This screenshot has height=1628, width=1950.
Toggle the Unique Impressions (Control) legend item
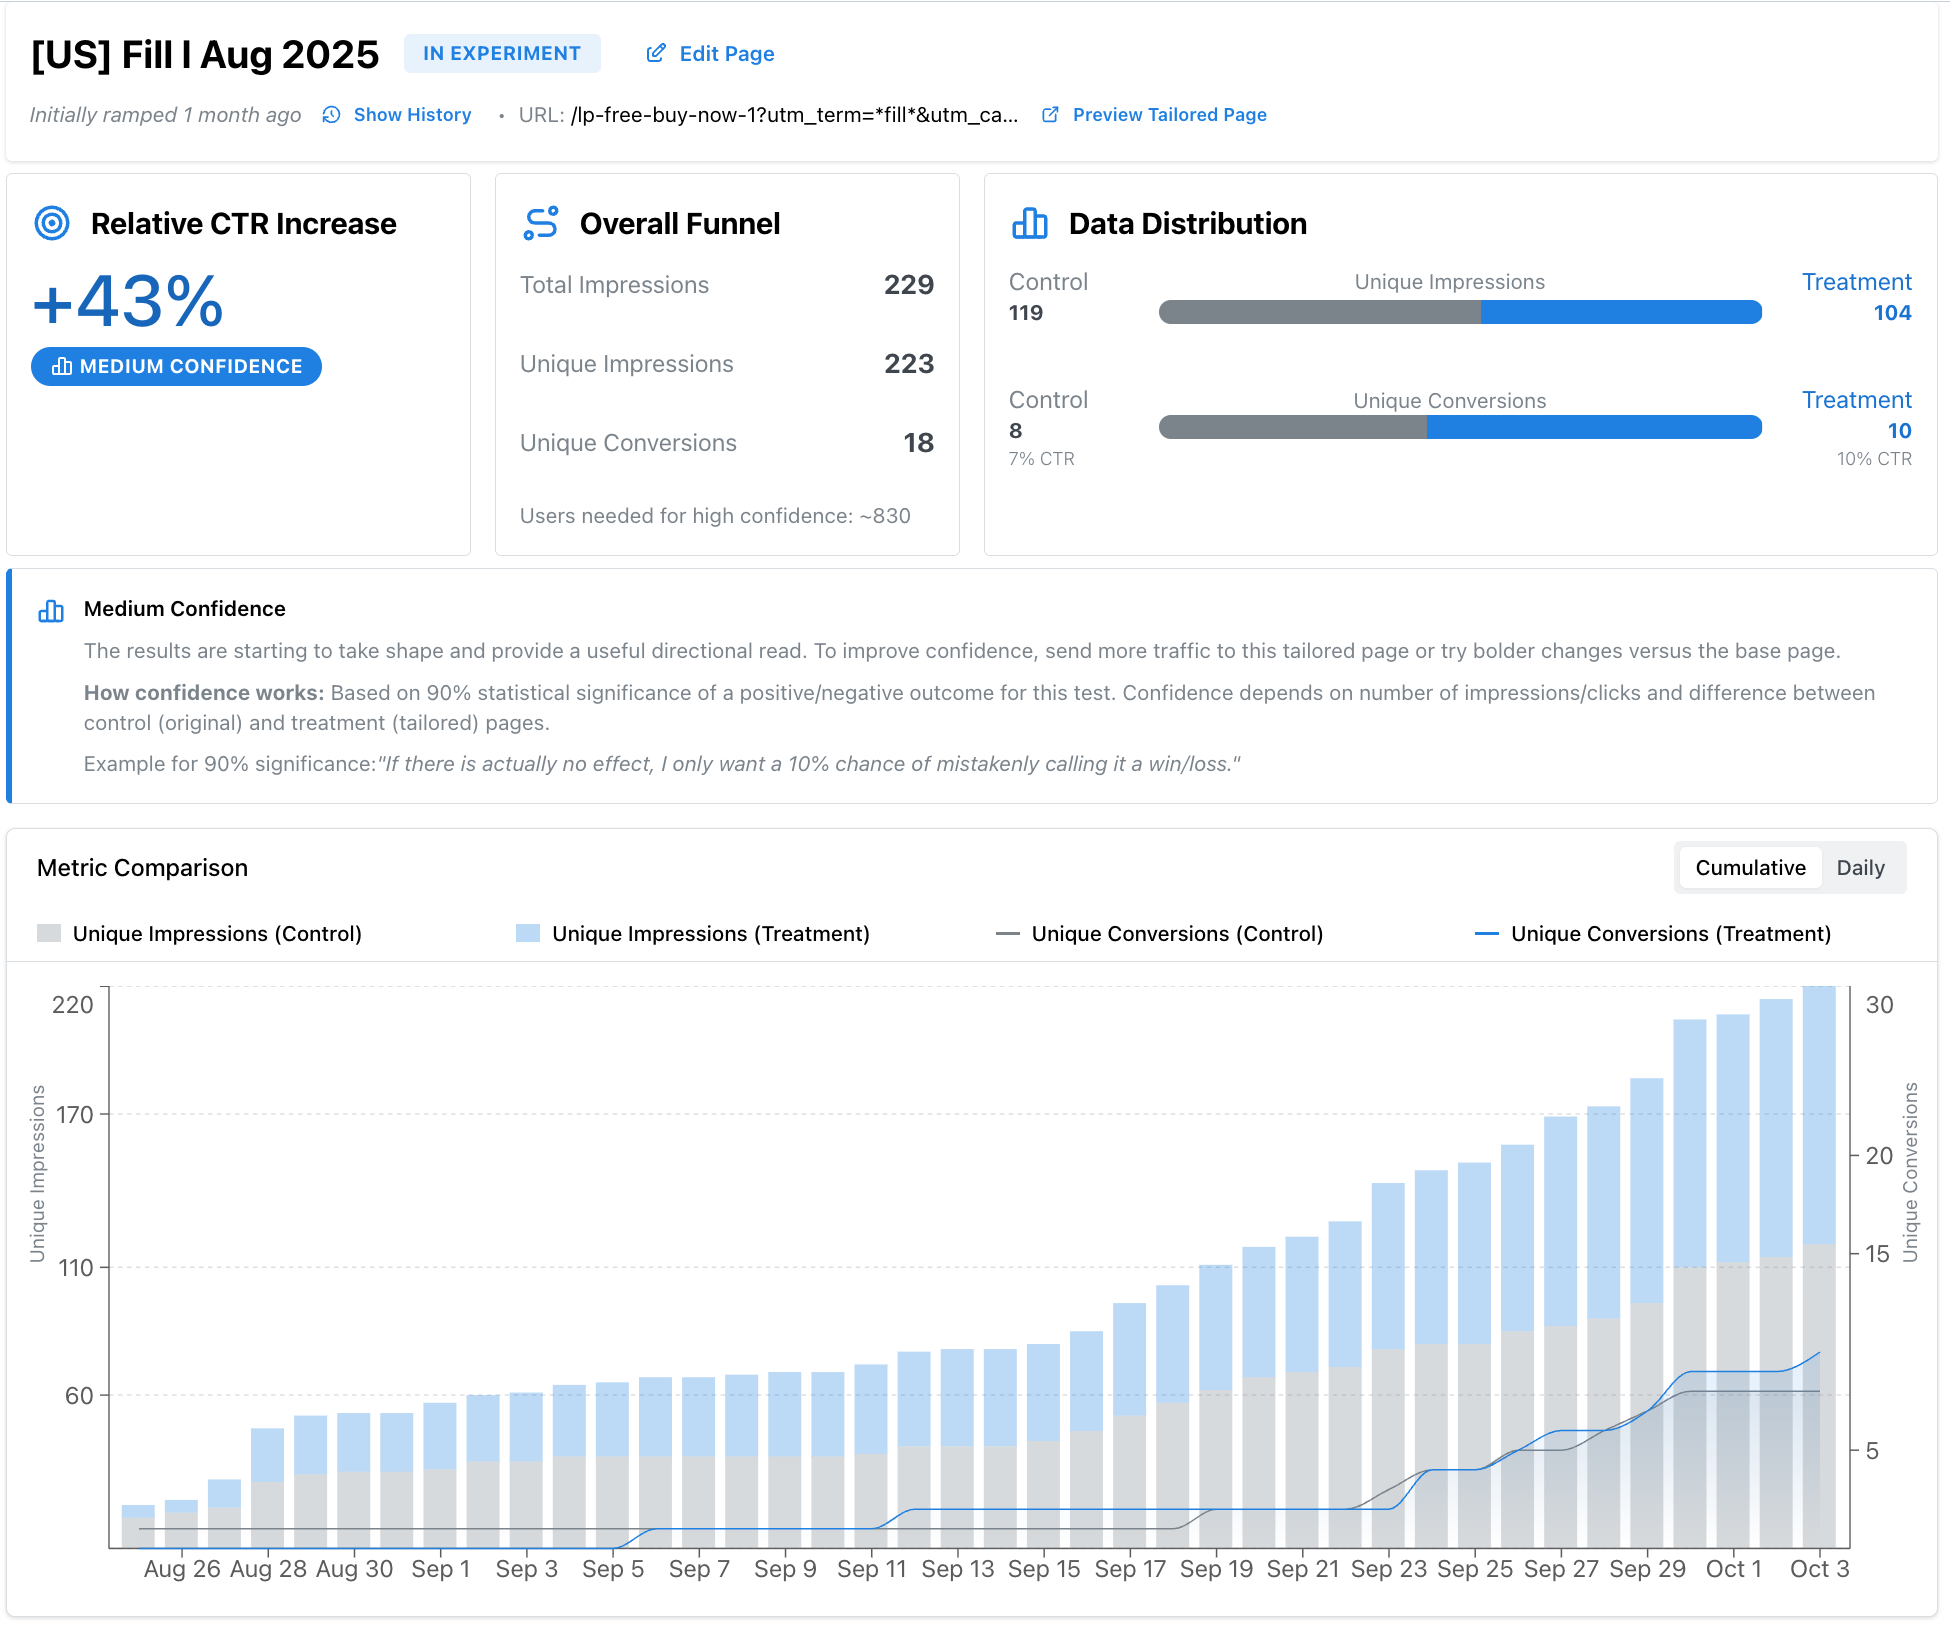216,933
